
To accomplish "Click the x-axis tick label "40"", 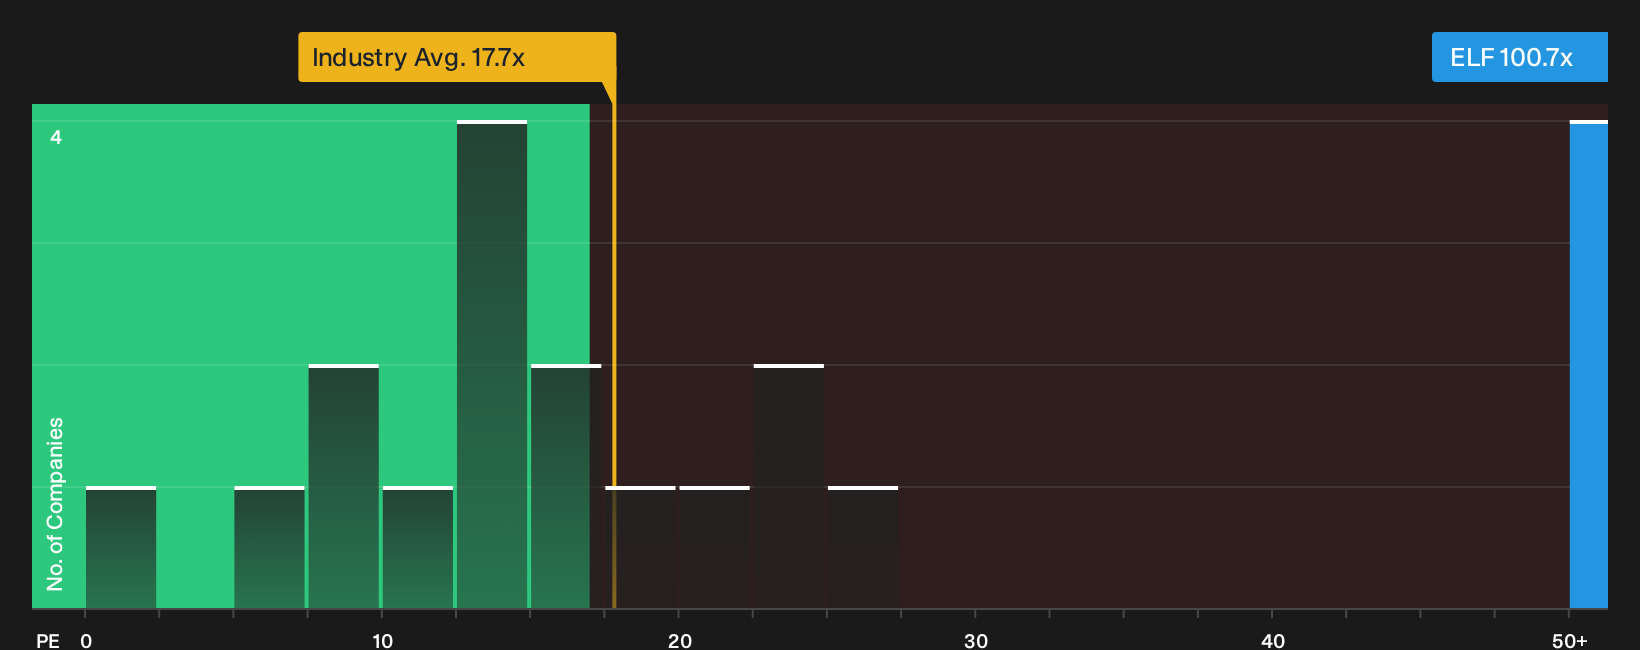I will tap(1273, 641).
